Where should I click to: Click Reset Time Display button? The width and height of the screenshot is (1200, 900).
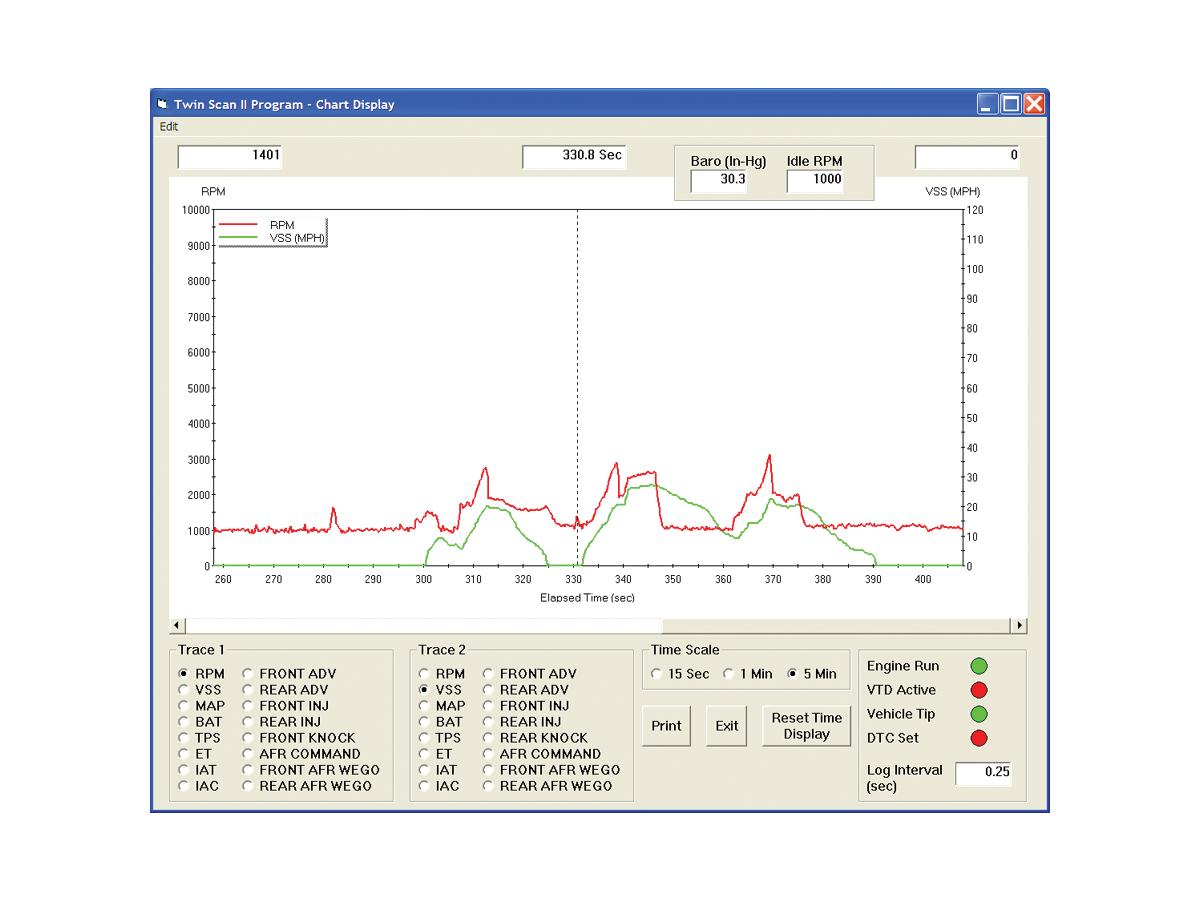pos(806,726)
